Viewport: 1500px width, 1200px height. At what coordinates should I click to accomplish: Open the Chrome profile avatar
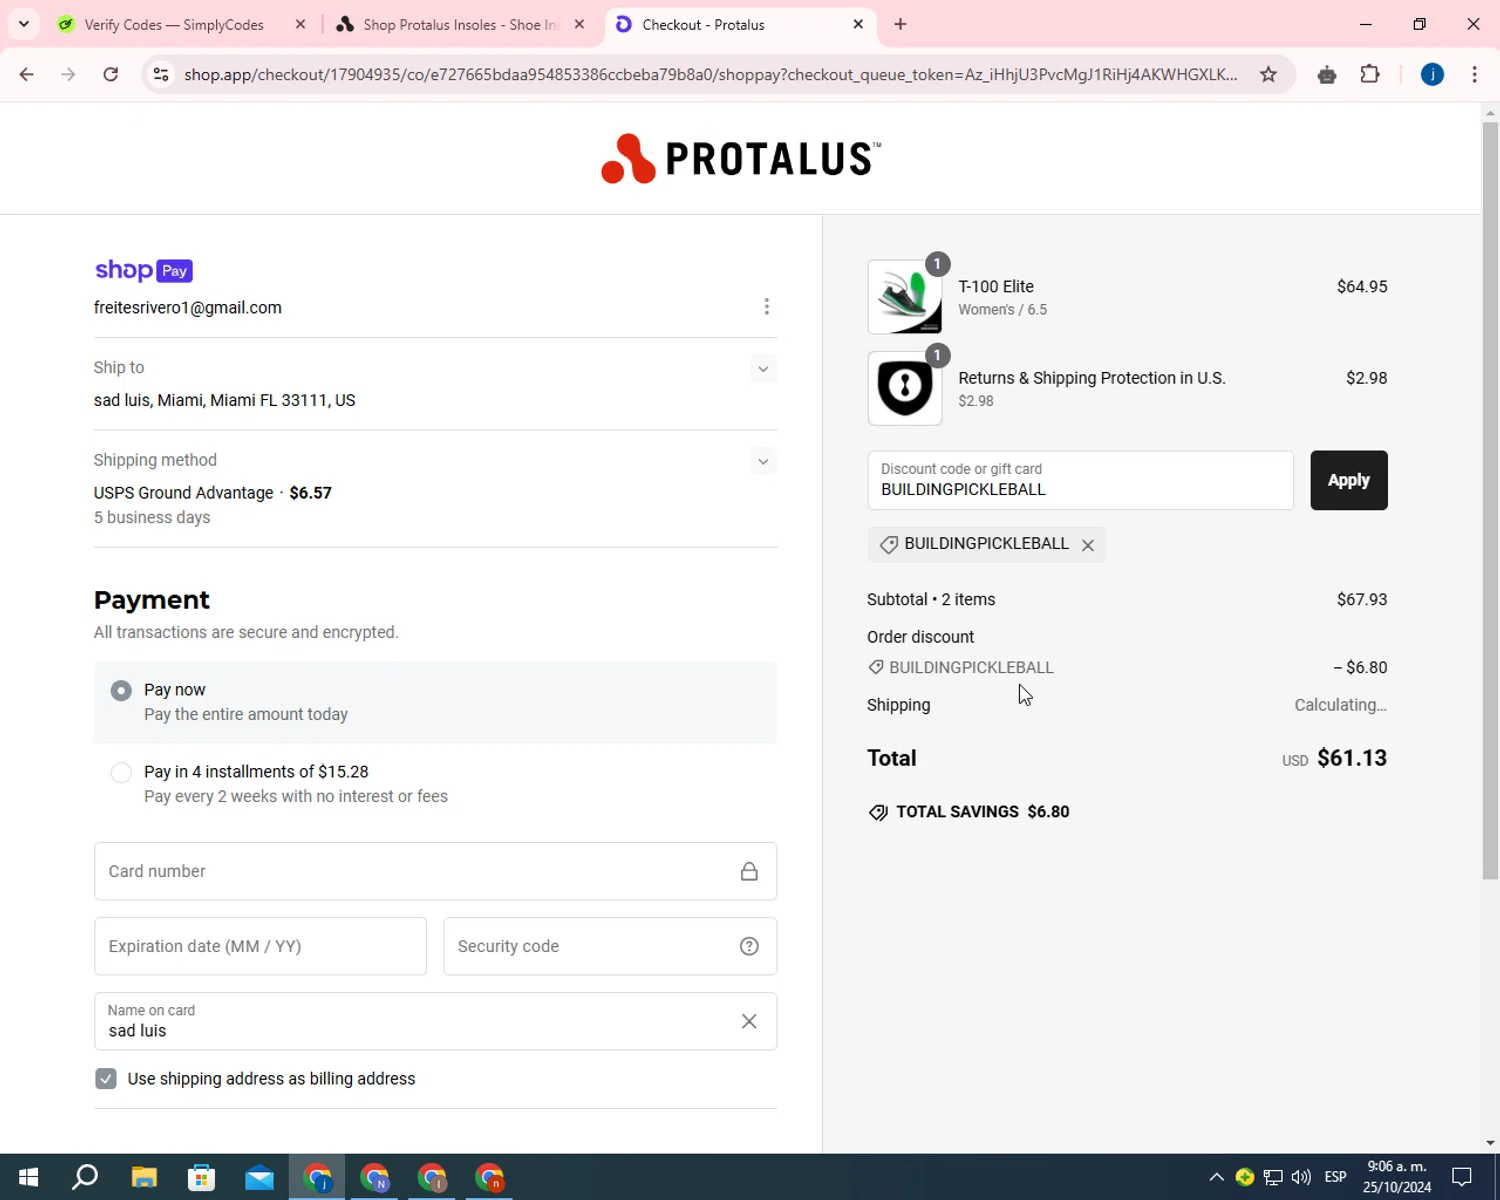[1432, 74]
